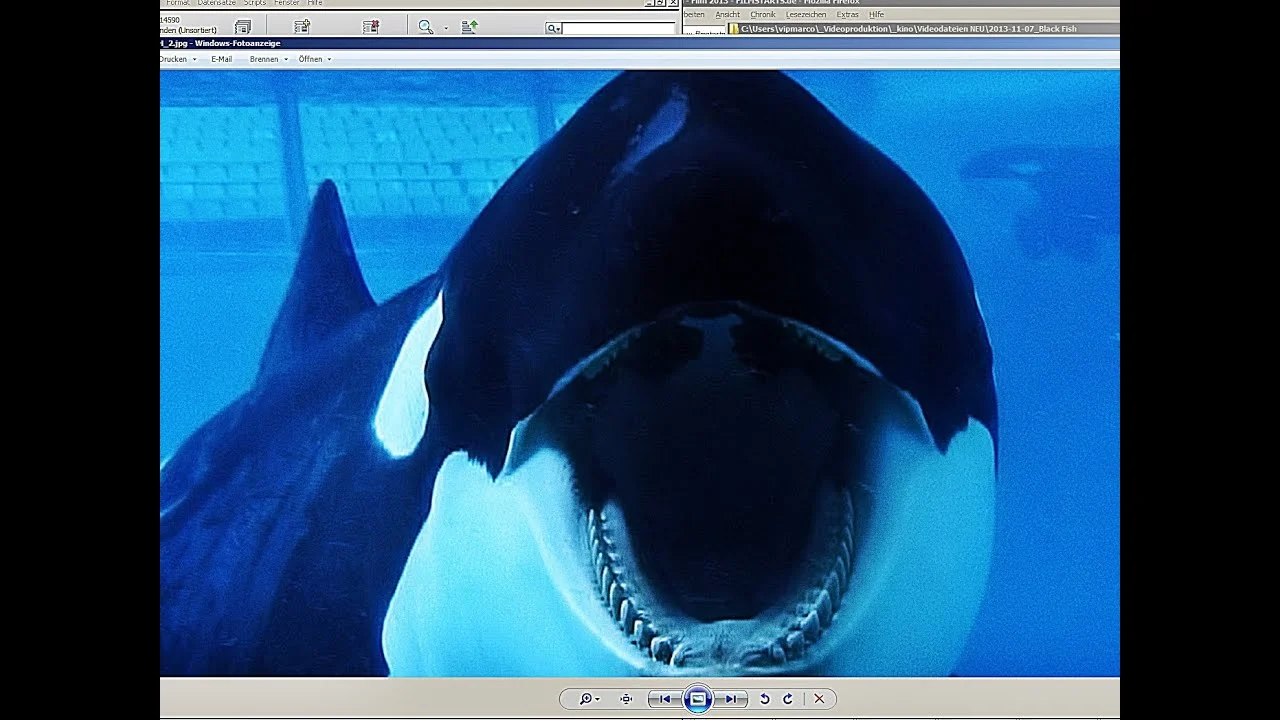Expand the Drucken dropdown menu
The height and width of the screenshot is (720, 1280).
tap(177, 59)
